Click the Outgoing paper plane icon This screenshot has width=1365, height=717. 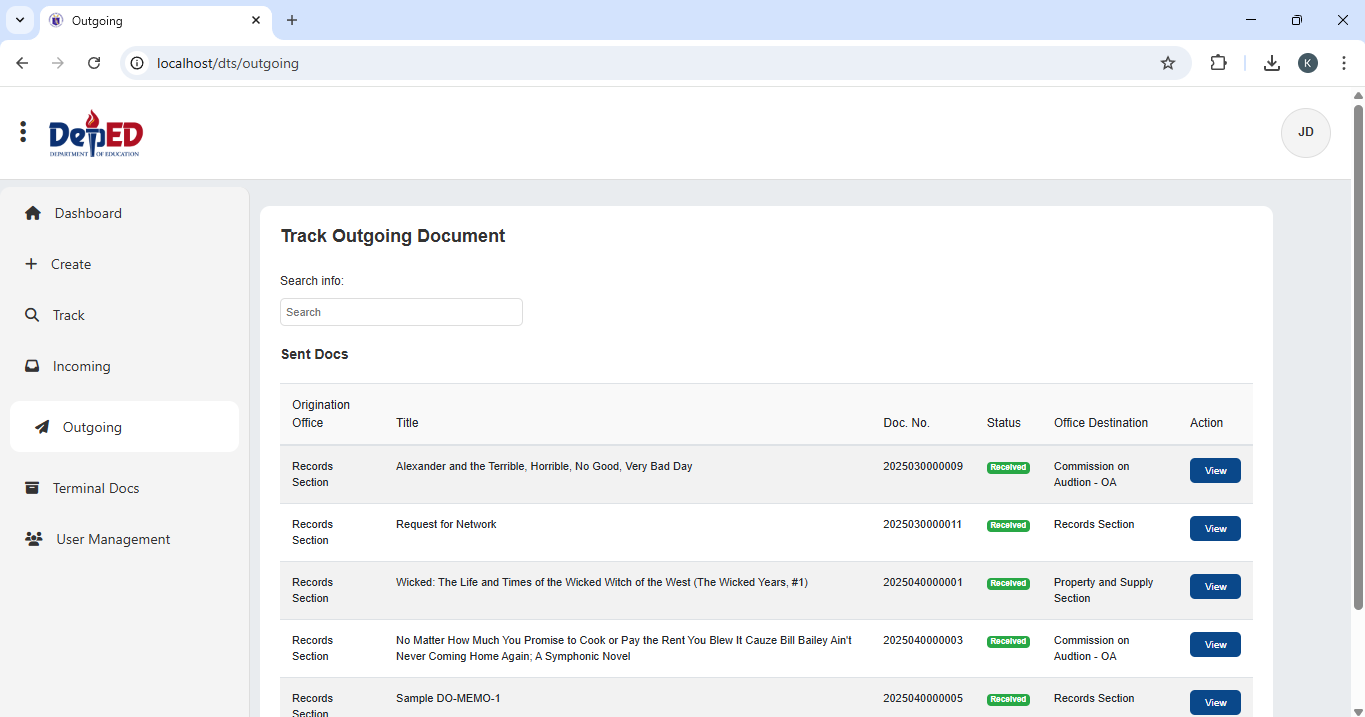[x=42, y=427]
